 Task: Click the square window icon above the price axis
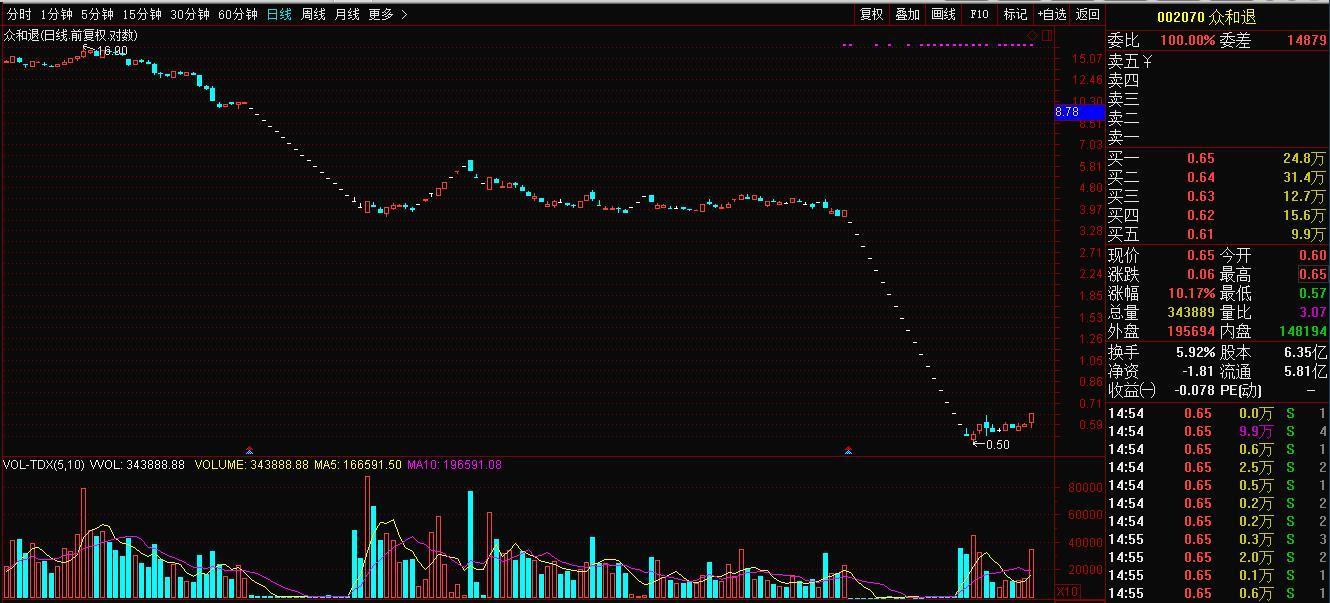click(1047, 35)
